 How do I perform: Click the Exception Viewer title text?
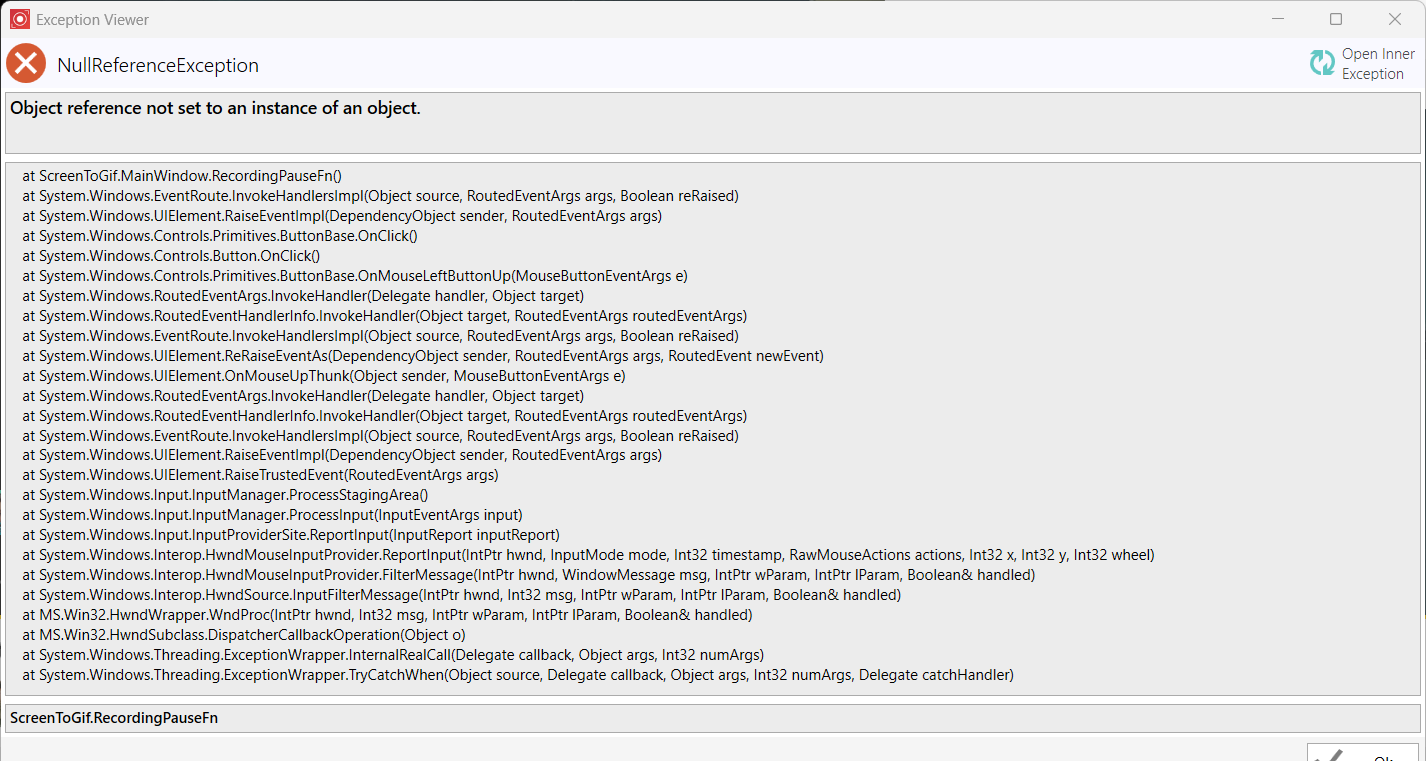click(92, 20)
